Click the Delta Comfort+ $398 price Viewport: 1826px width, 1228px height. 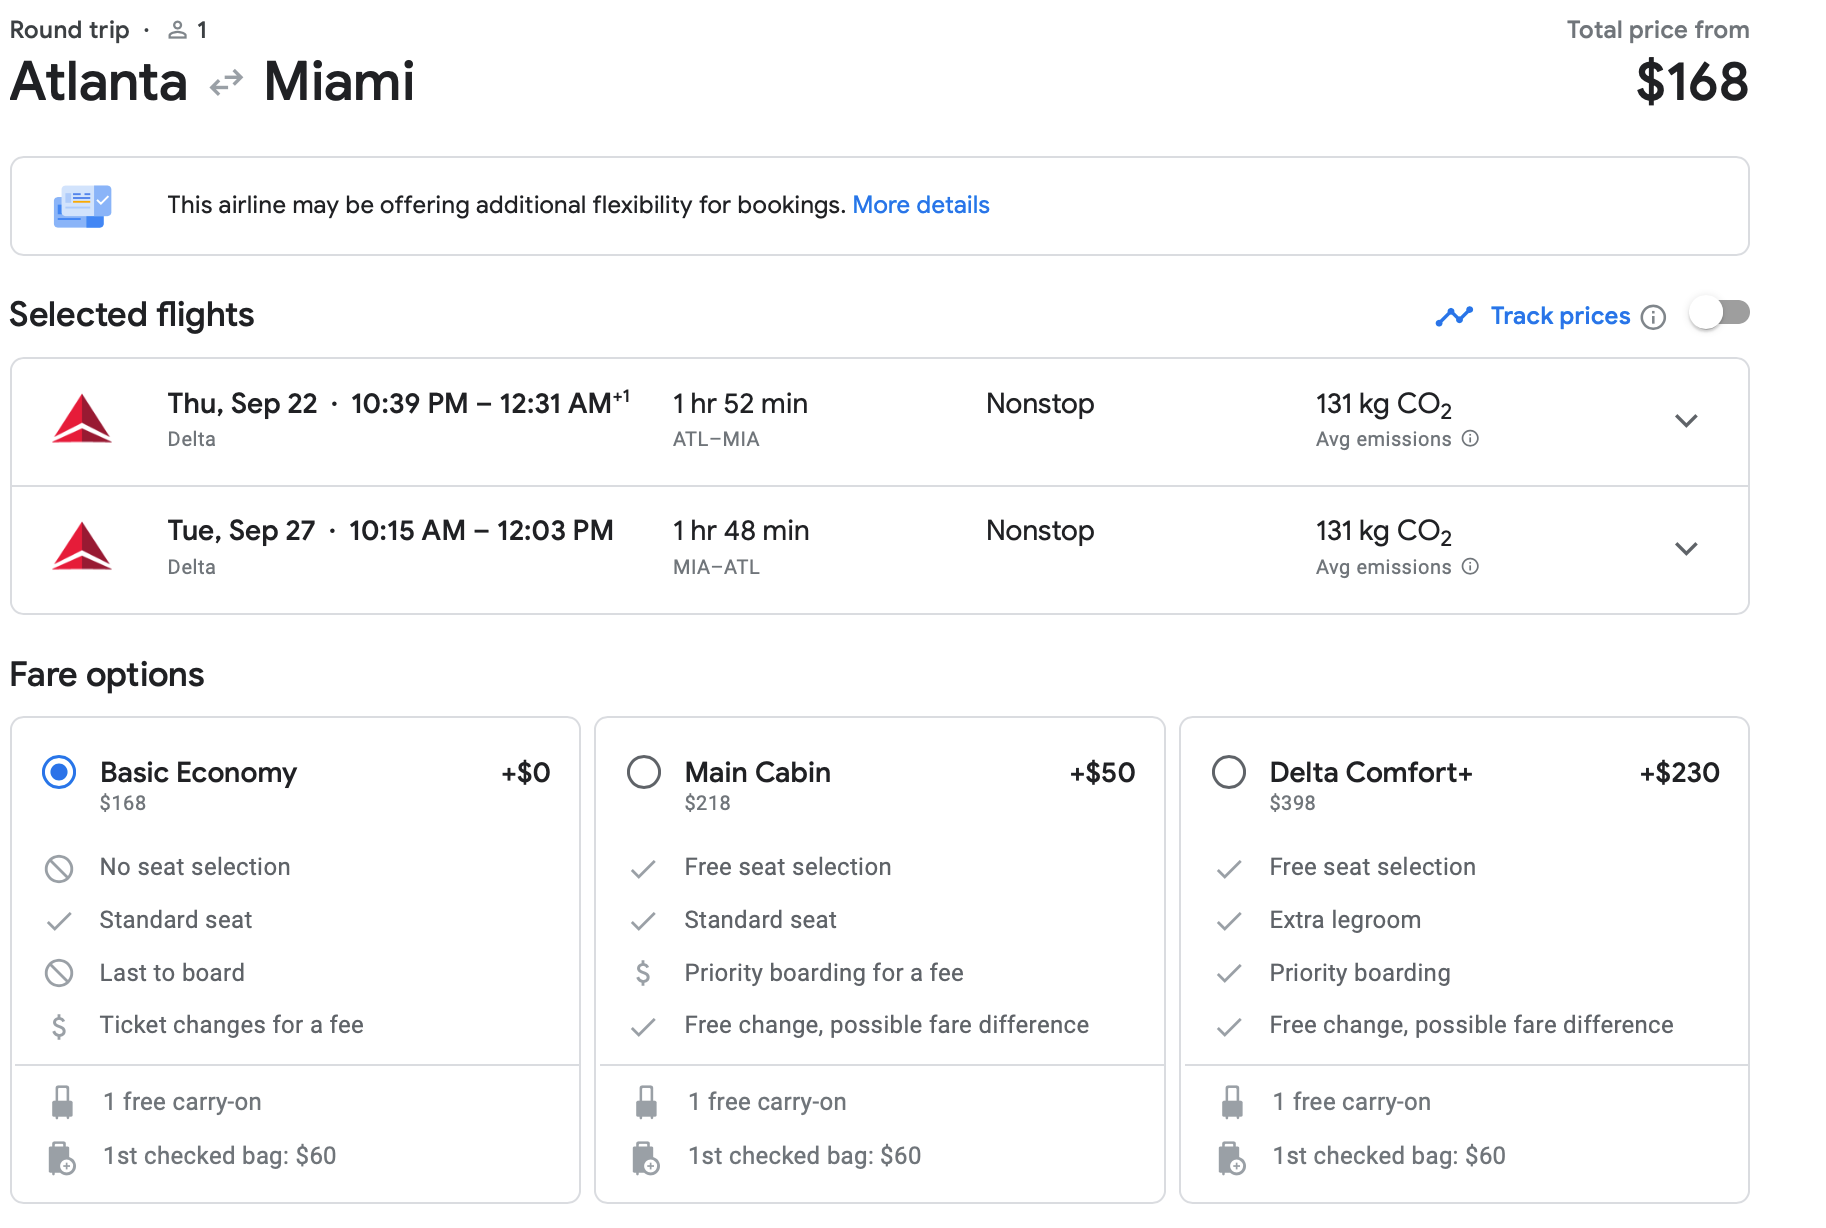[x=1292, y=803]
